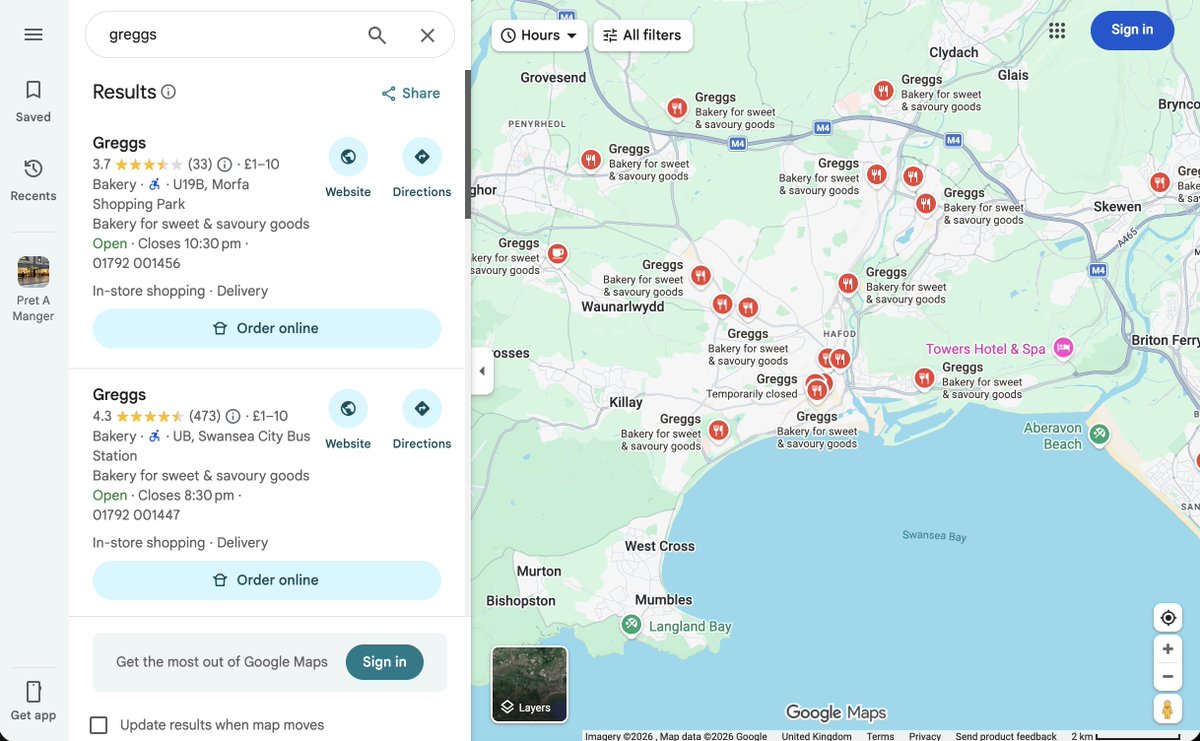Click Send product feedback
The height and width of the screenshot is (741, 1200).
pos(1006,736)
